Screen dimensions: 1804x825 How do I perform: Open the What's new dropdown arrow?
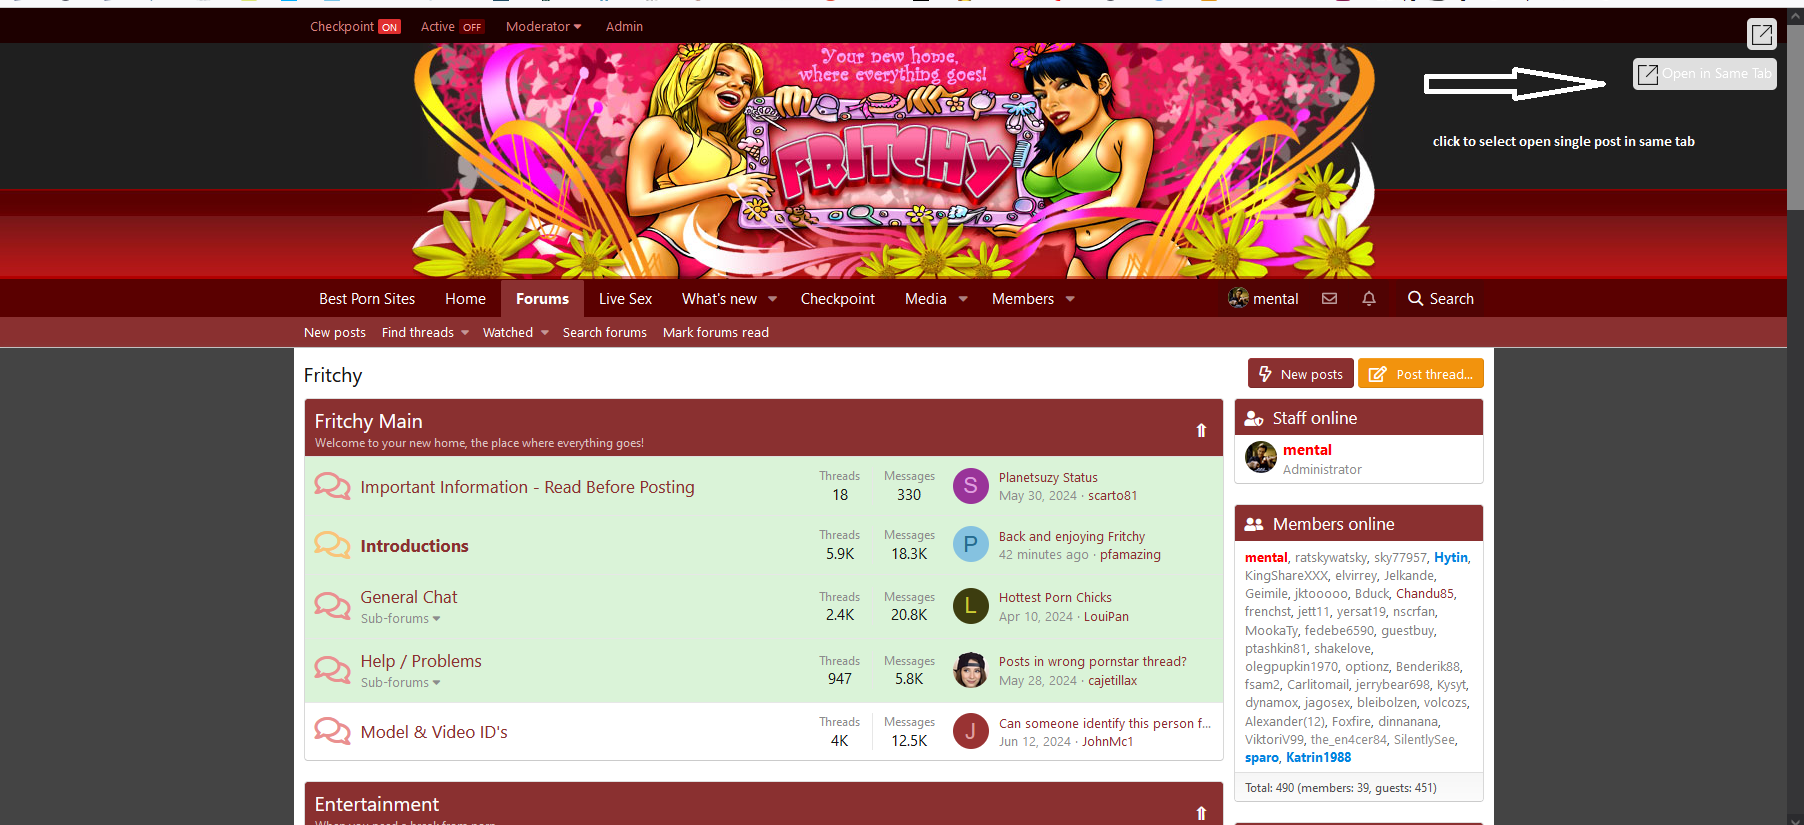tap(772, 299)
